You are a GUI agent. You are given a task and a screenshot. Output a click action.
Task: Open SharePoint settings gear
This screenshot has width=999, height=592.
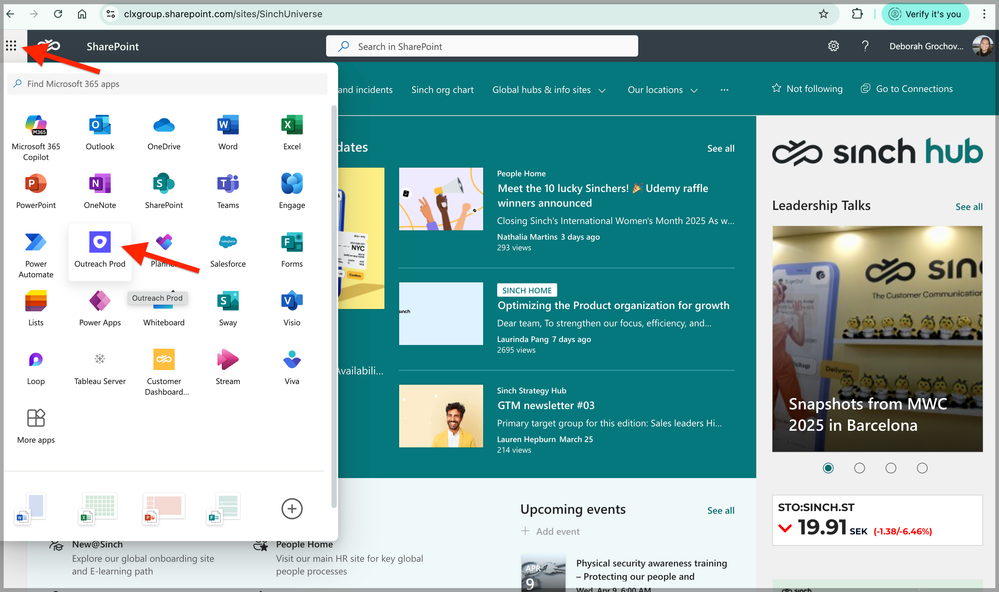tap(833, 46)
